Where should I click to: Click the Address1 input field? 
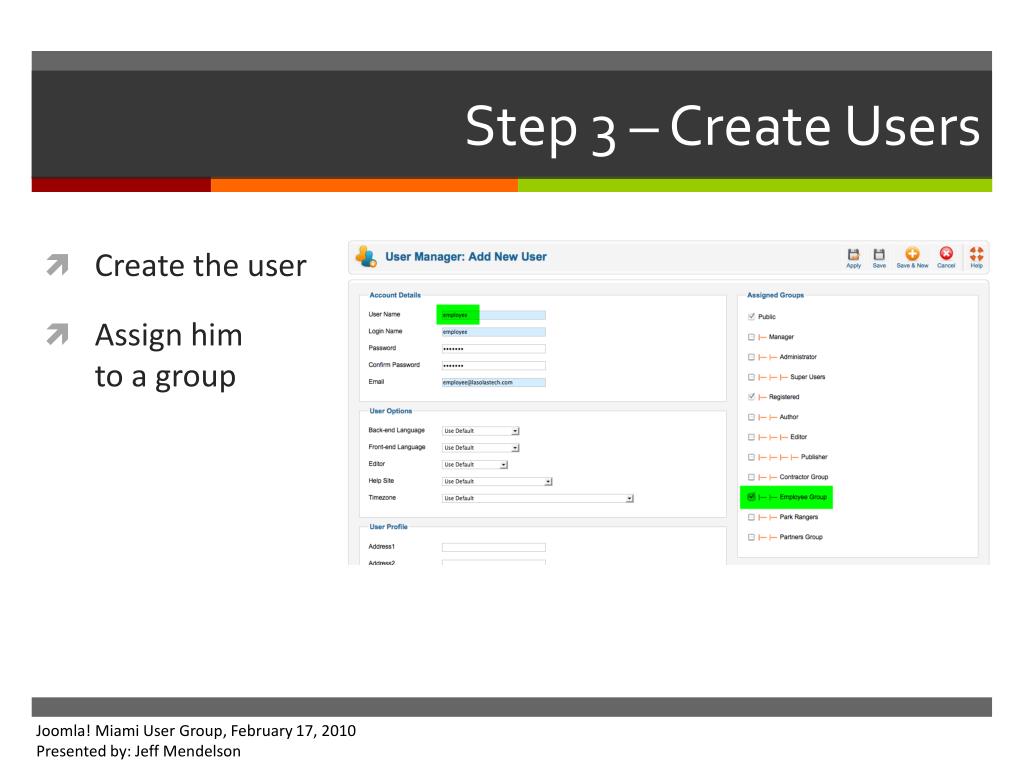click(x=494, y=547)
